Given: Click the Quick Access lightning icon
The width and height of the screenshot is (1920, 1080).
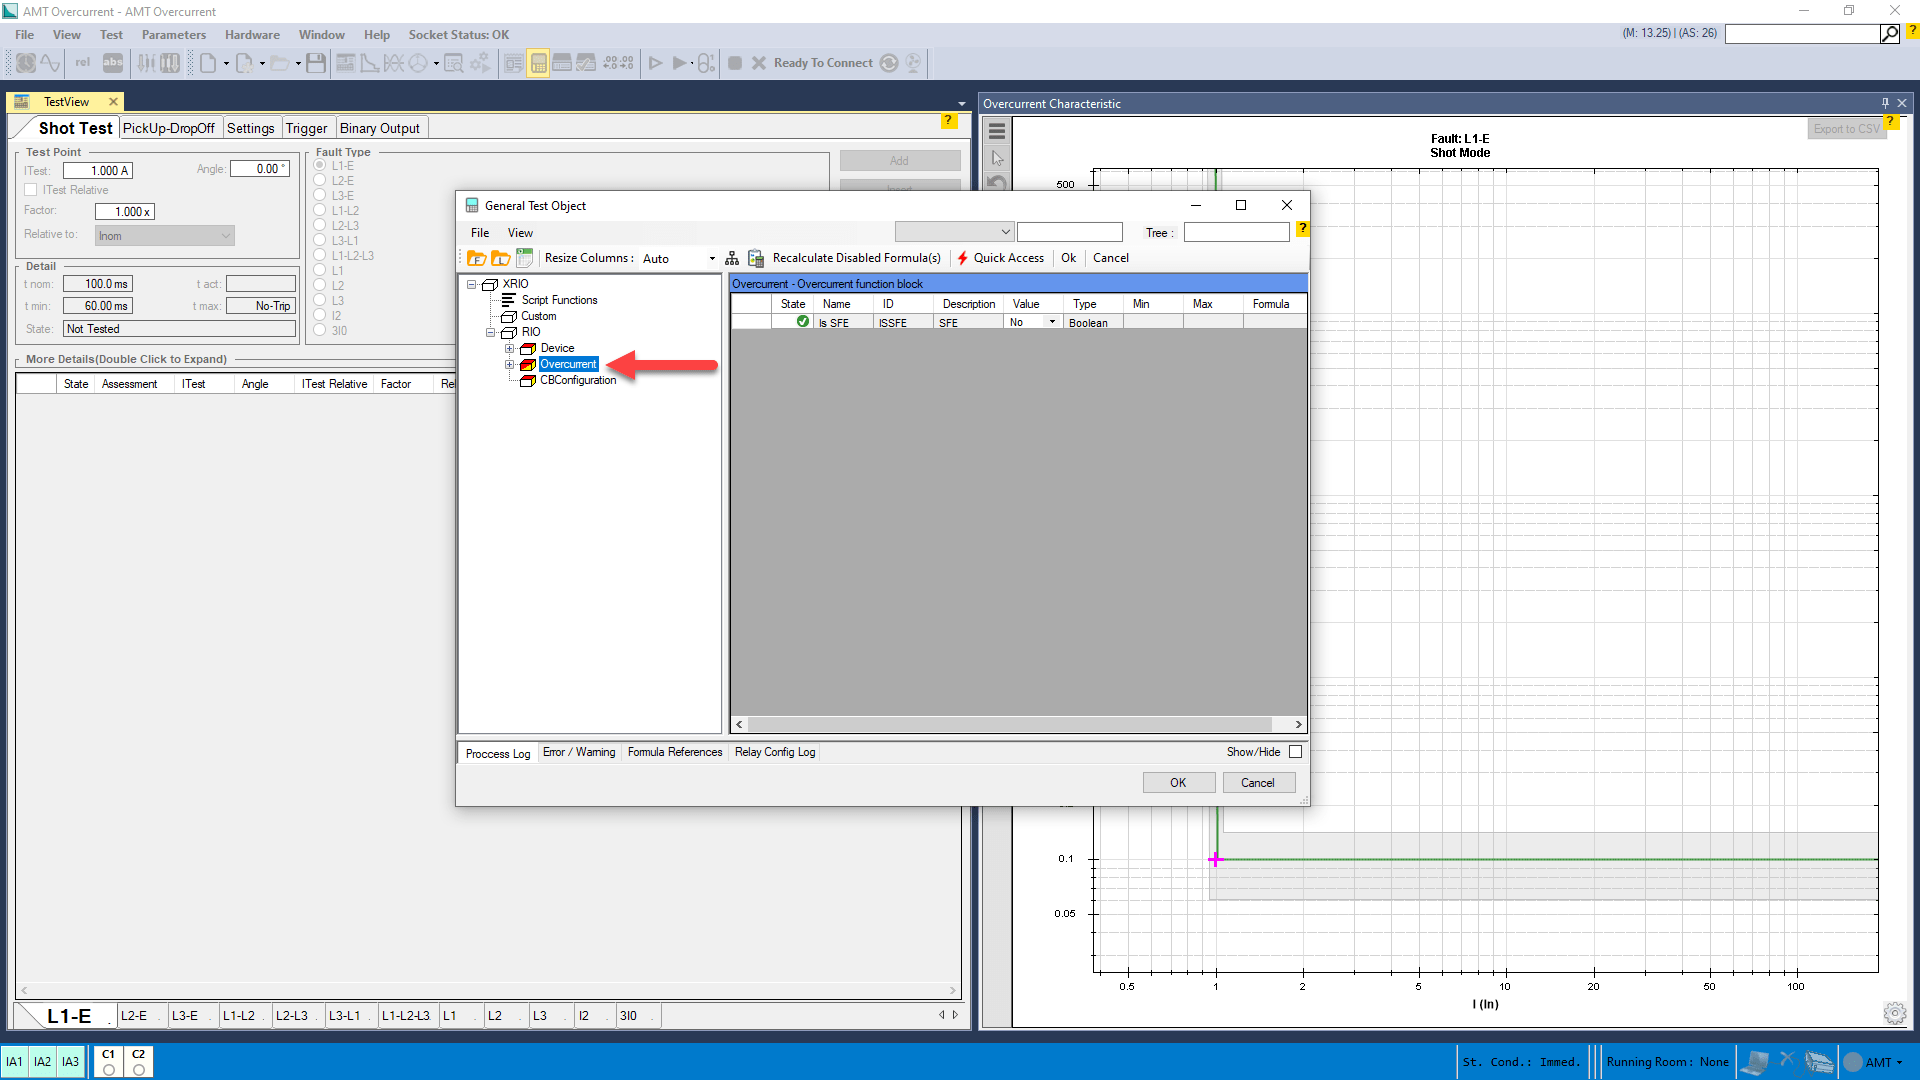Looking at the screenshot, I should (962, 258).
